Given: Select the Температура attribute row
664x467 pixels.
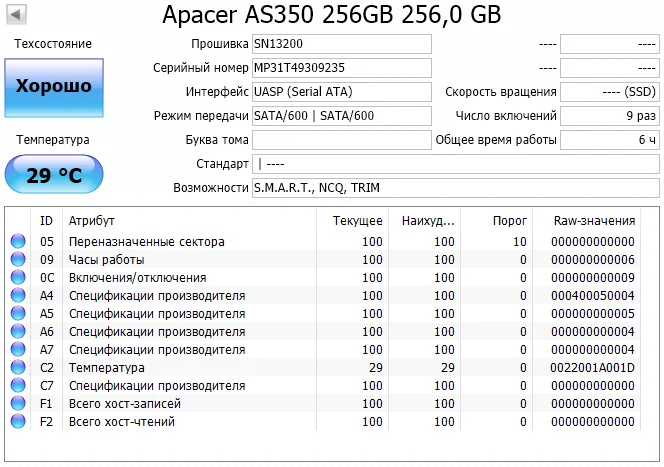Looking at the screenshot, I should coord(325,368).
